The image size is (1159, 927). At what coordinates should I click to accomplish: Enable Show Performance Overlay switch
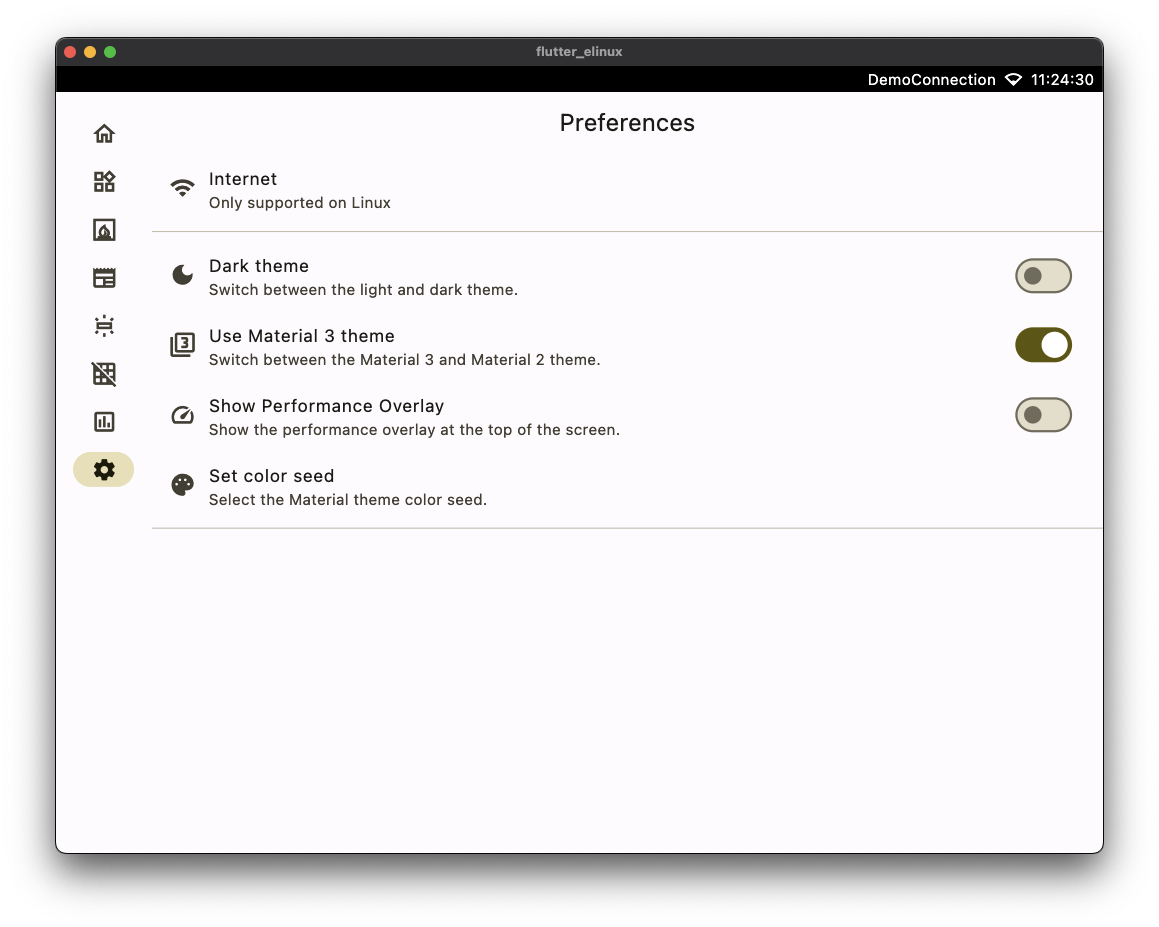(1043, 415)
